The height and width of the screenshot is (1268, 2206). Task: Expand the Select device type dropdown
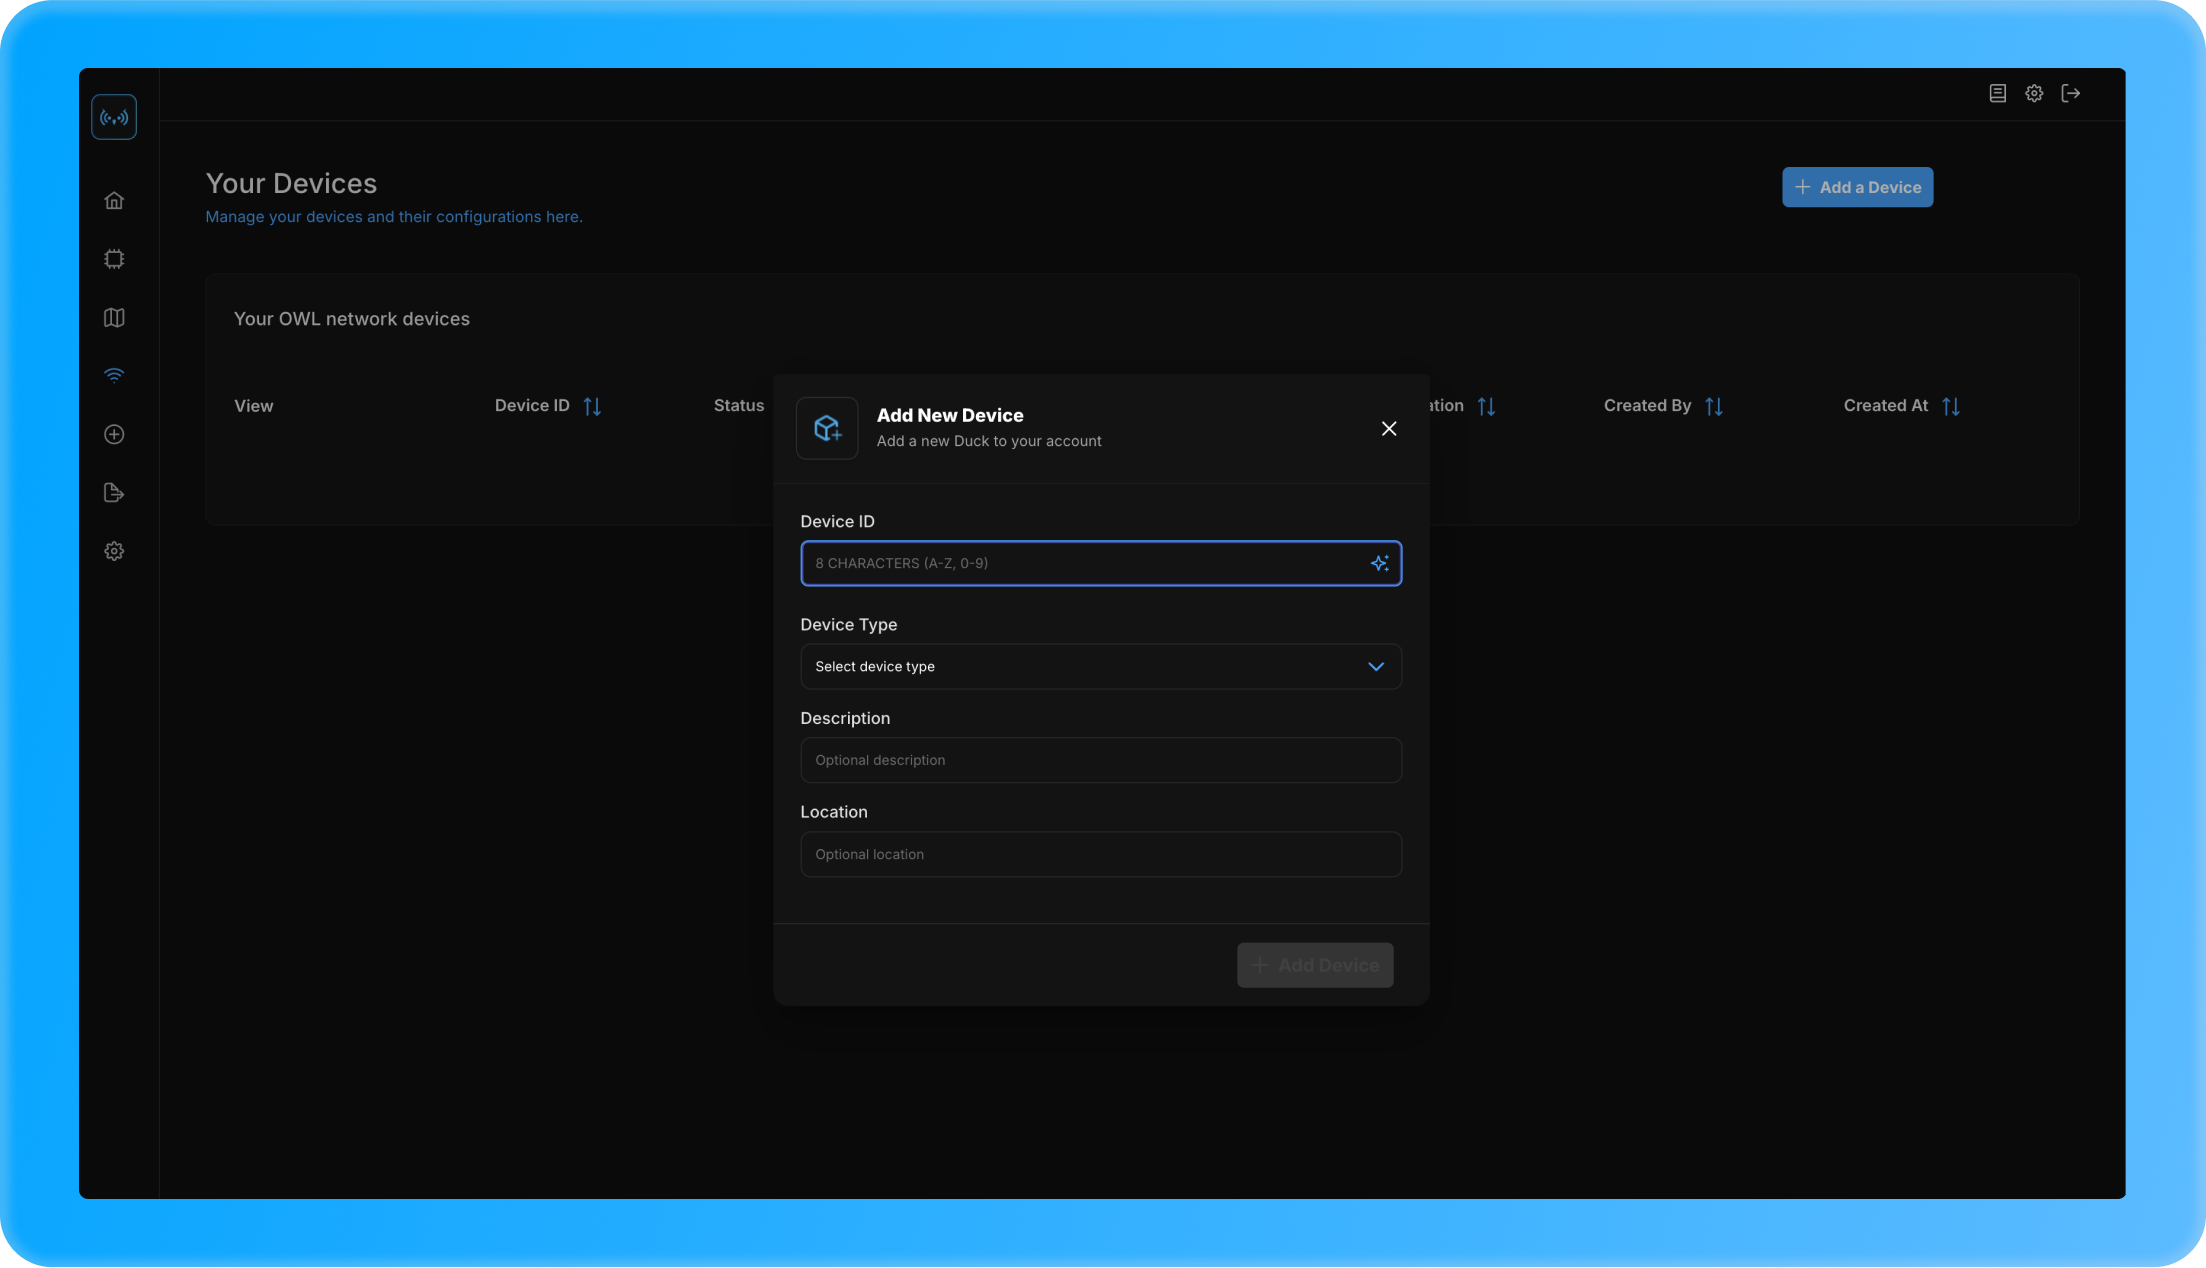pyautogui.click(x=1100, y=667)
